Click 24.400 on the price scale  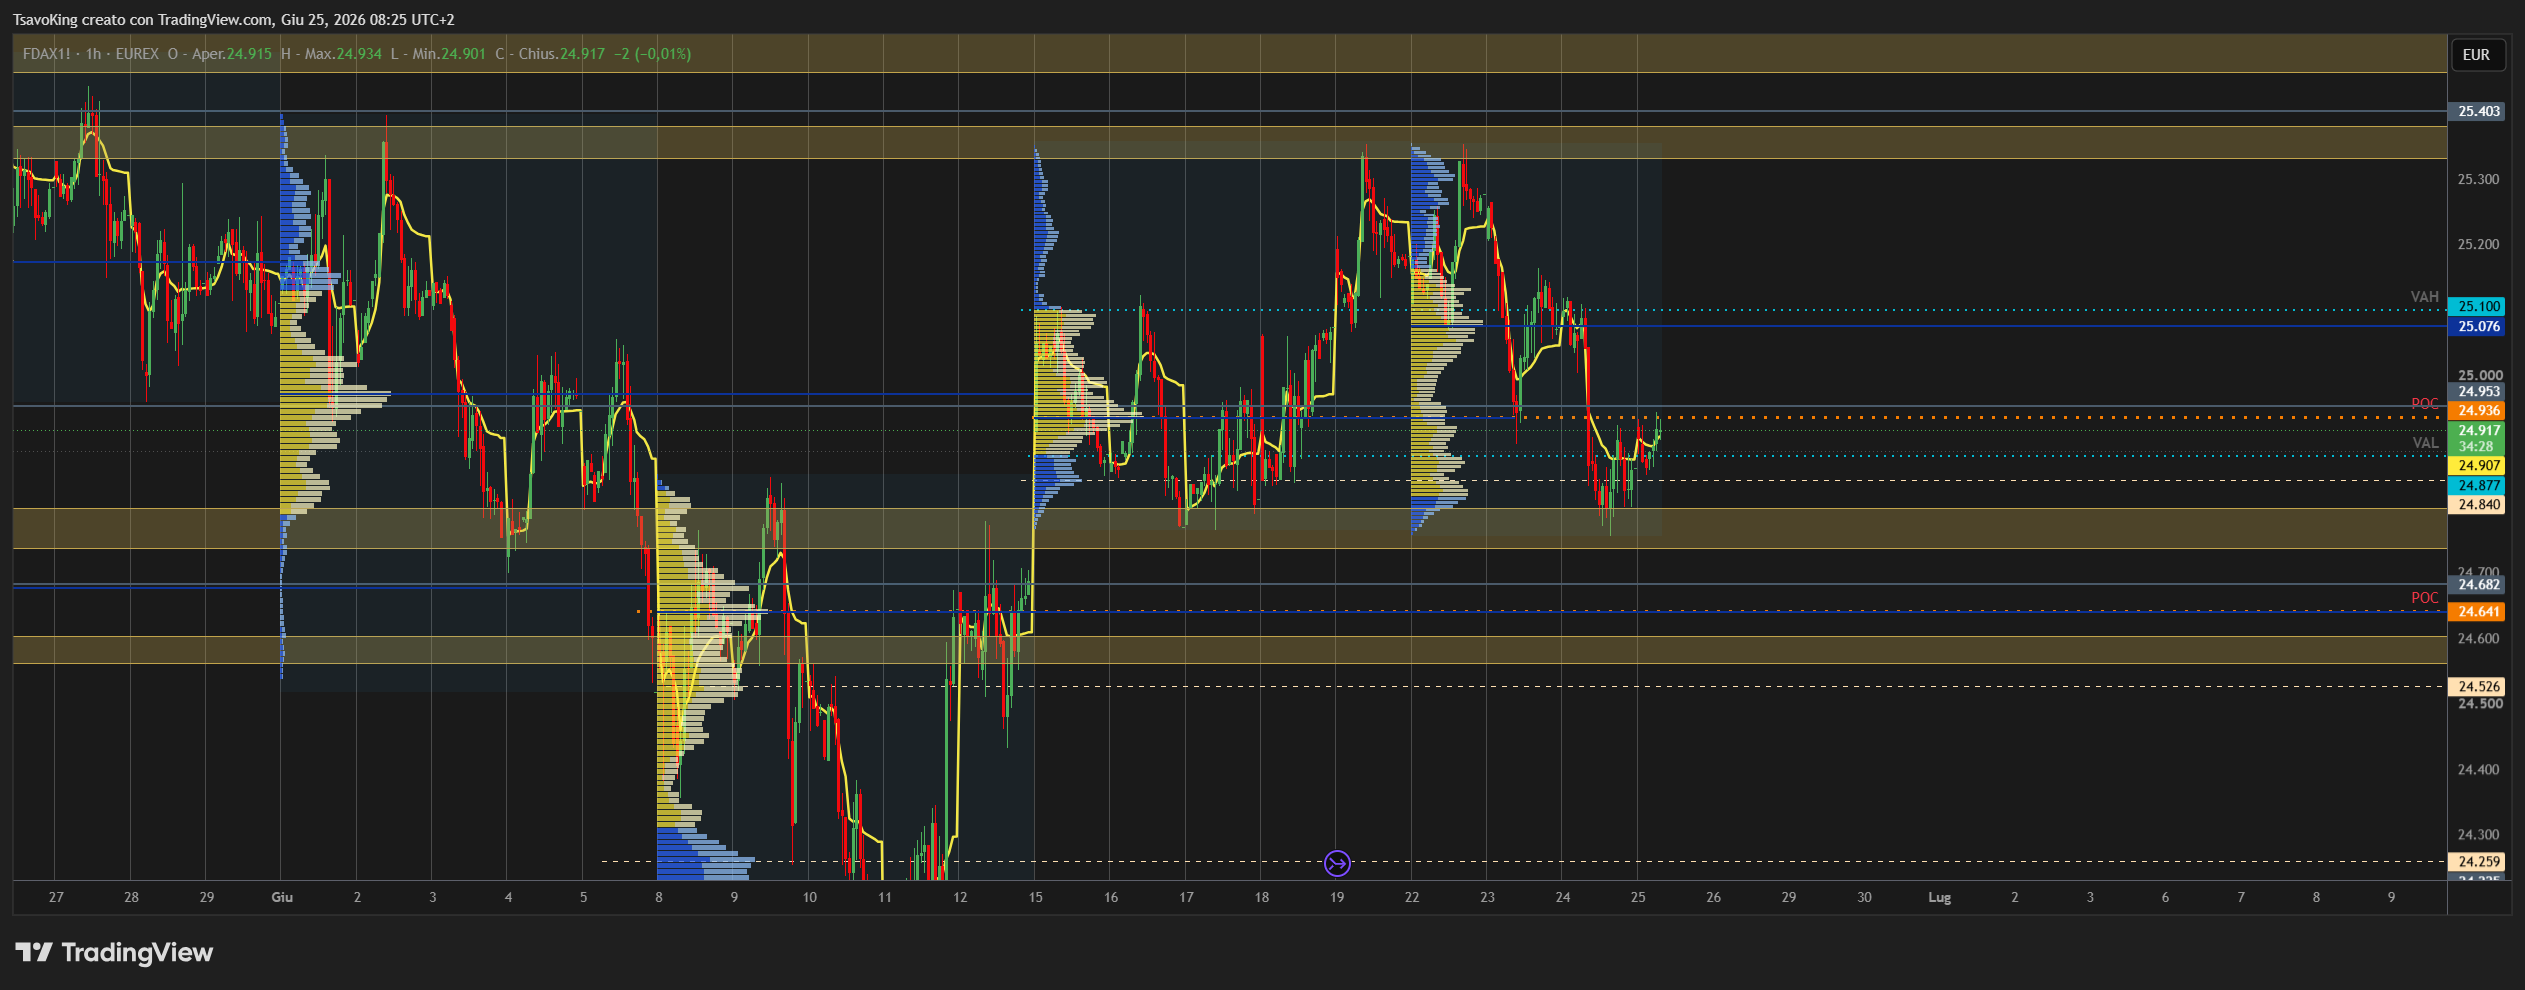pos(2478,770)
